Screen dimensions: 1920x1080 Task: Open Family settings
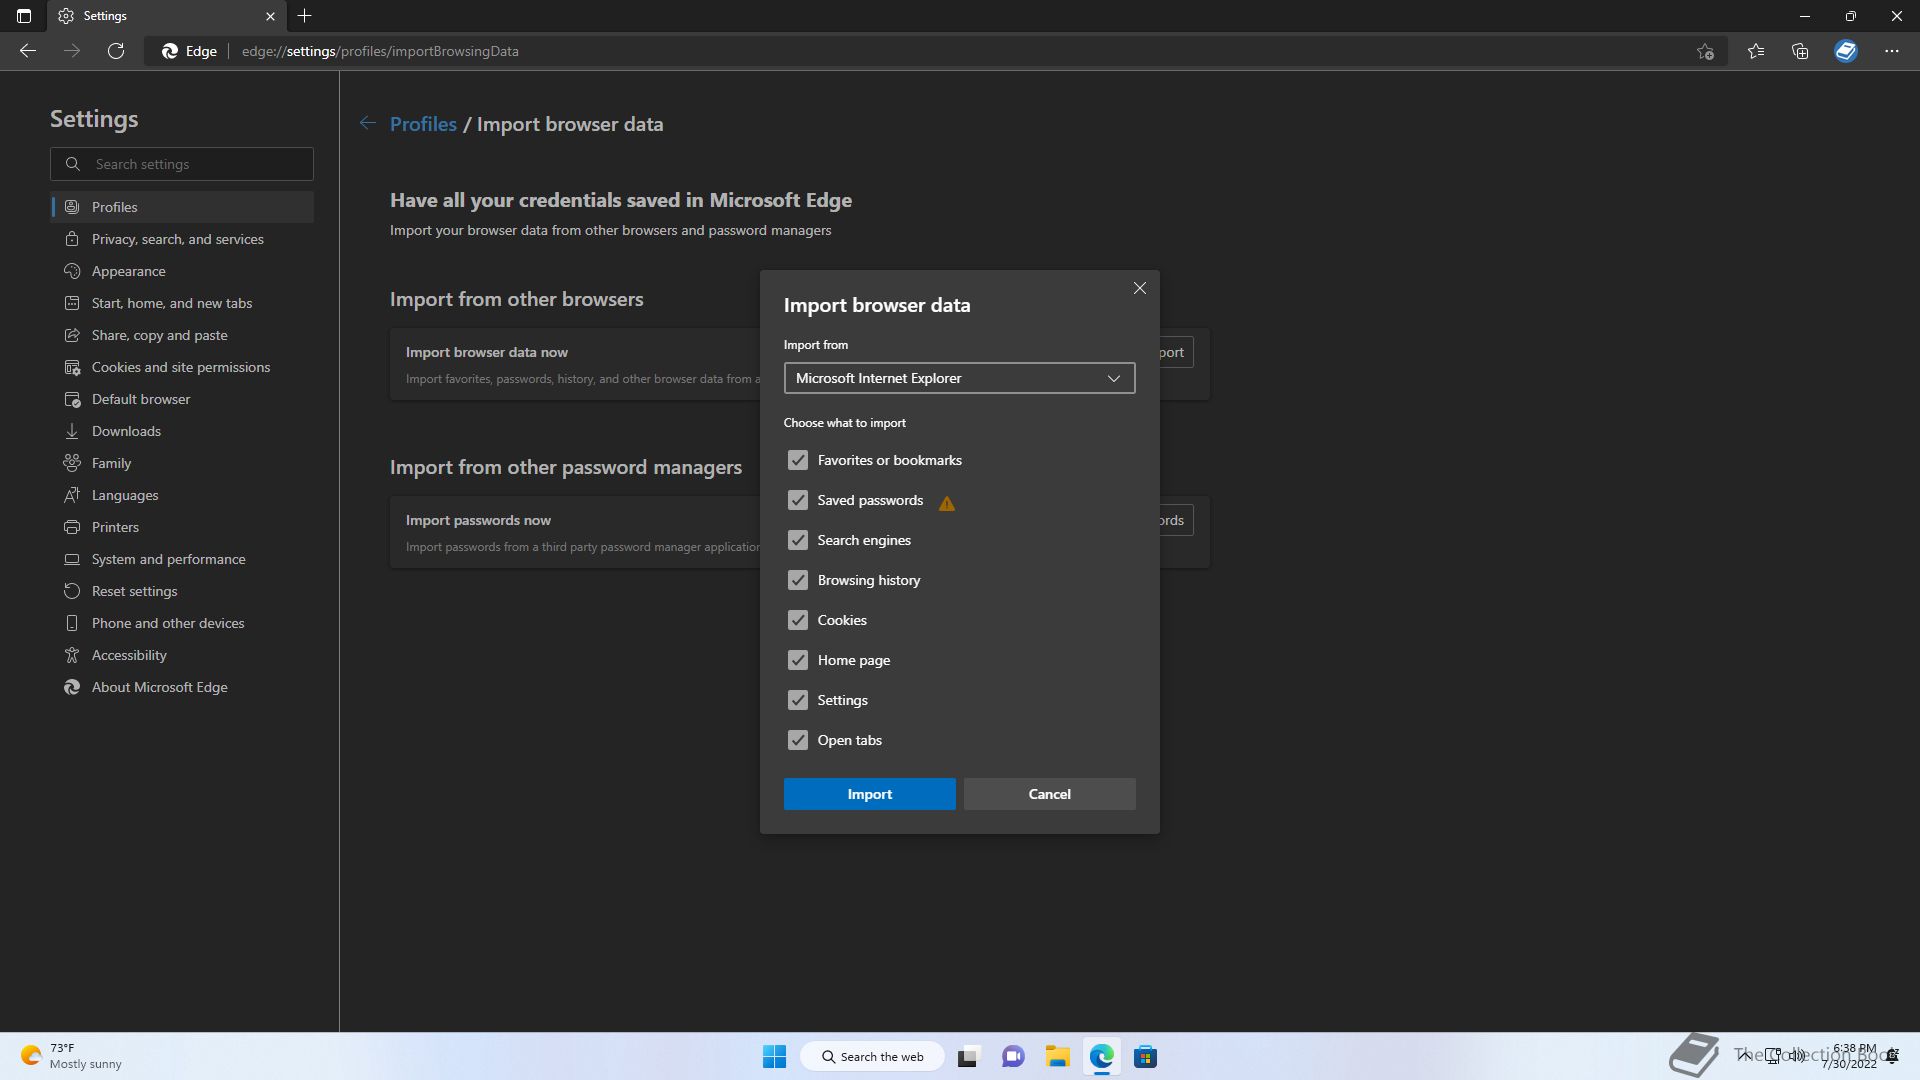pyautogui.click(x=182, y=463)
